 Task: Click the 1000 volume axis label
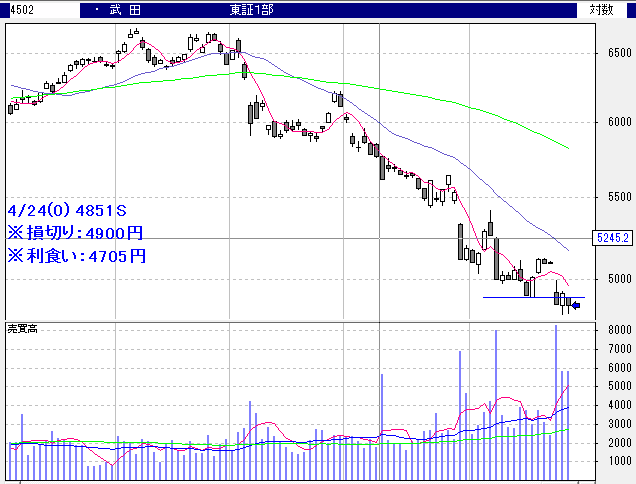coord(619,461)
